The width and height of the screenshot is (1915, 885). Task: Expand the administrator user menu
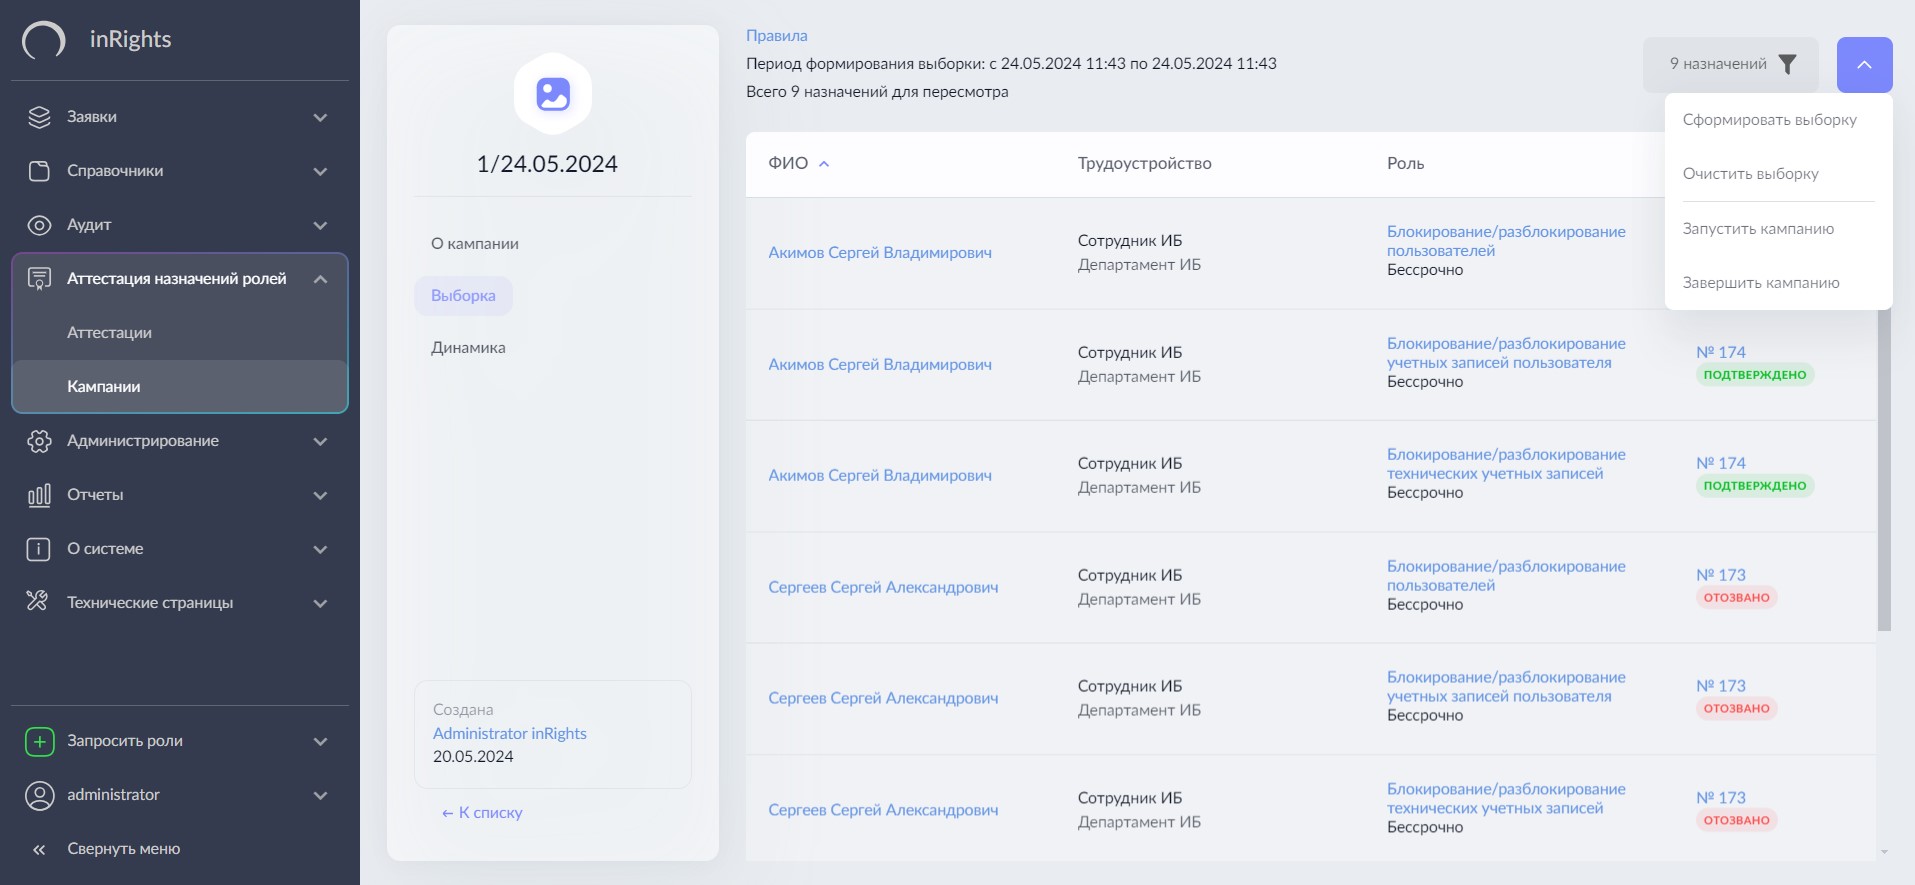(320, 795)
